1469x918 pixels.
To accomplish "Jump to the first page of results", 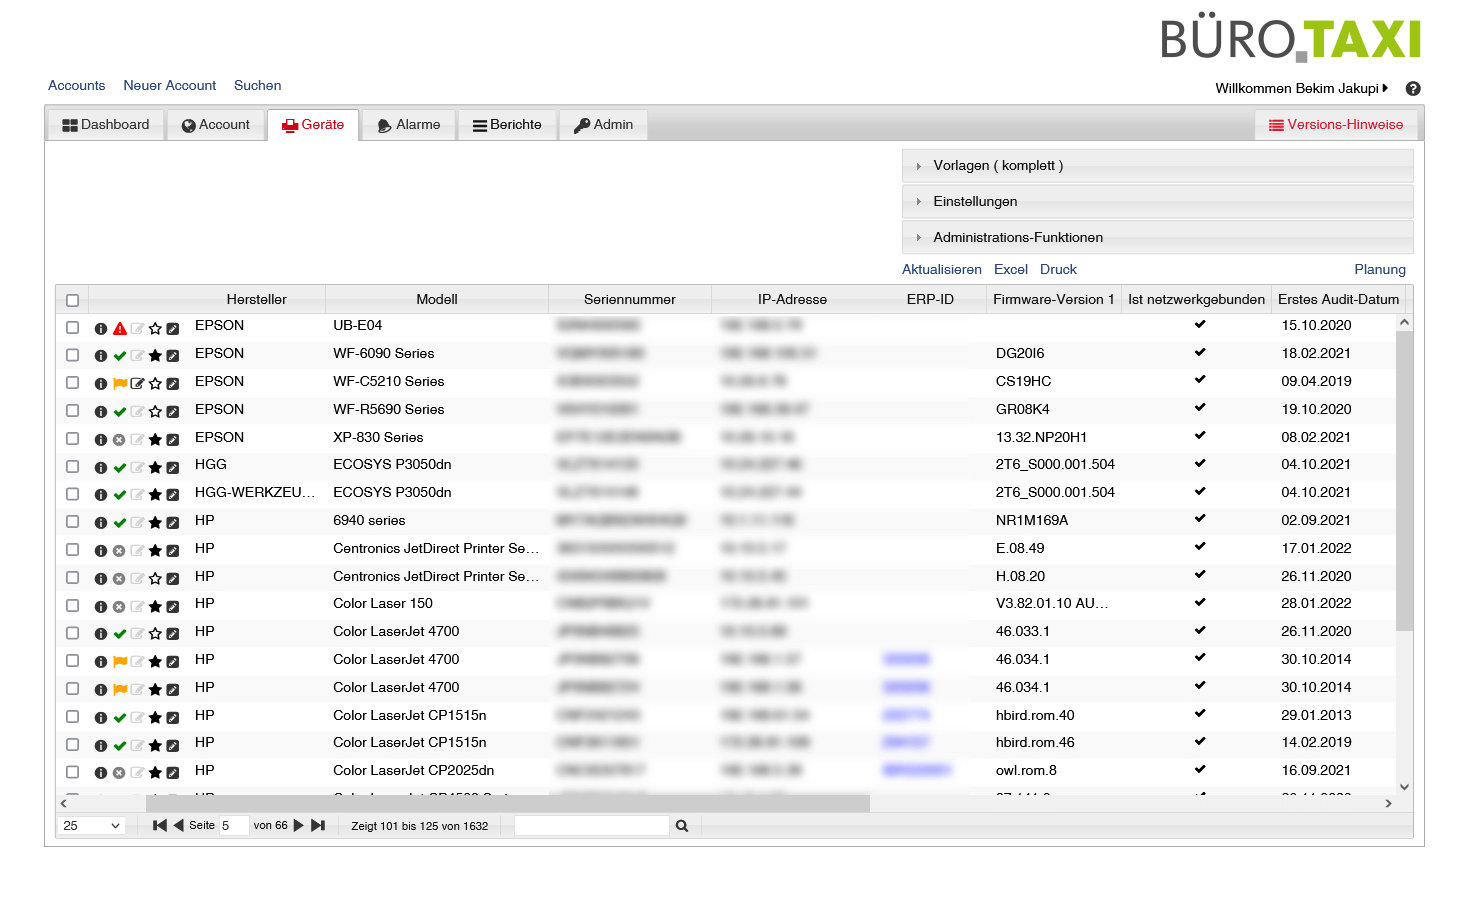I will [x=159, y=826].
